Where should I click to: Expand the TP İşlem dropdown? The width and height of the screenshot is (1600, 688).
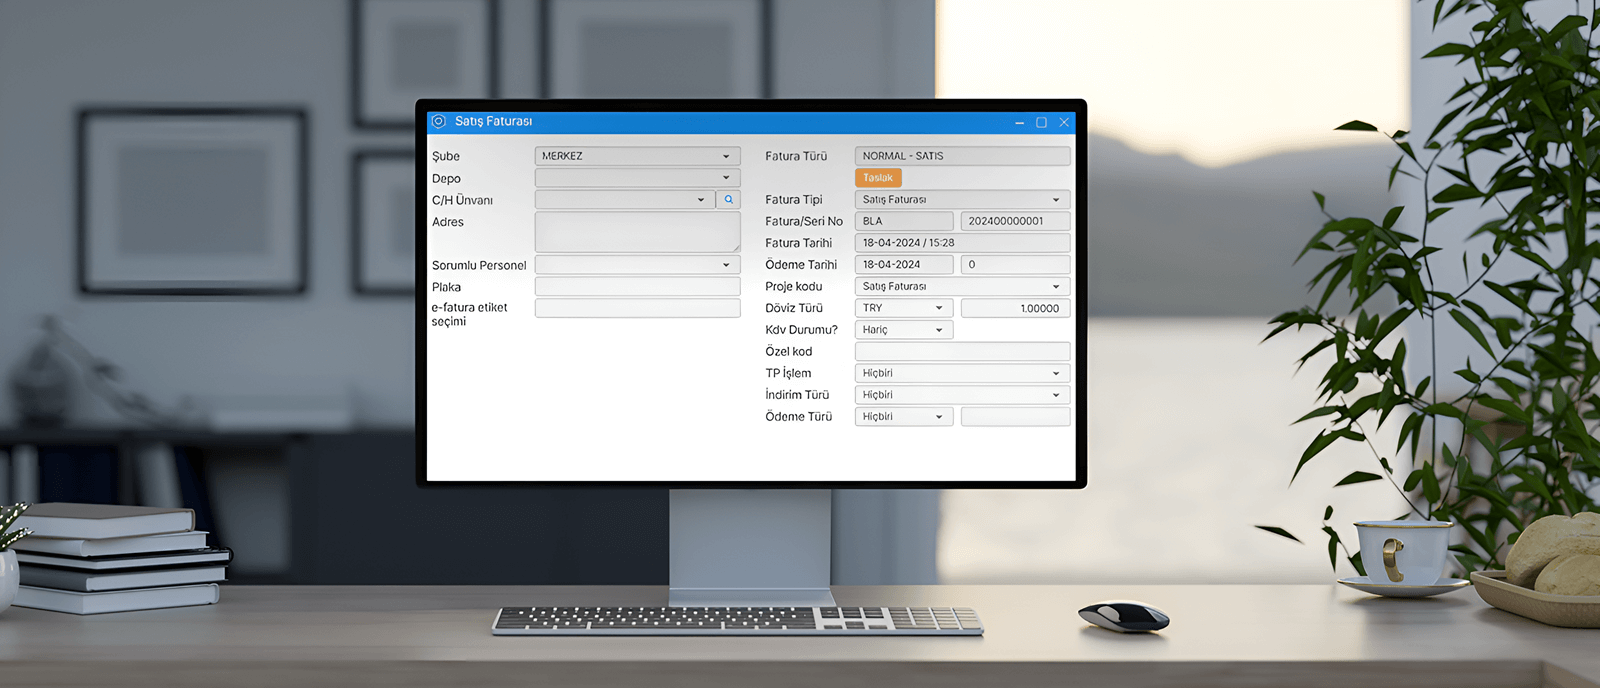[962, 373]
